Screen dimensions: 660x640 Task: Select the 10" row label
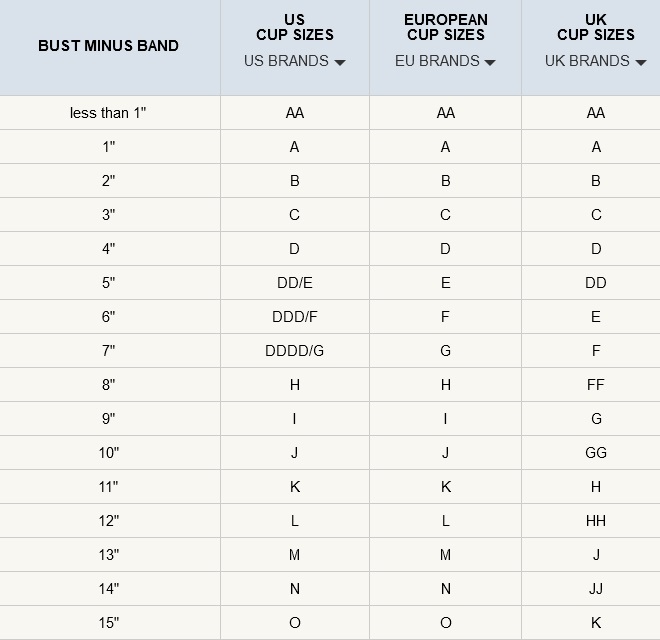(x=108, y=453)
